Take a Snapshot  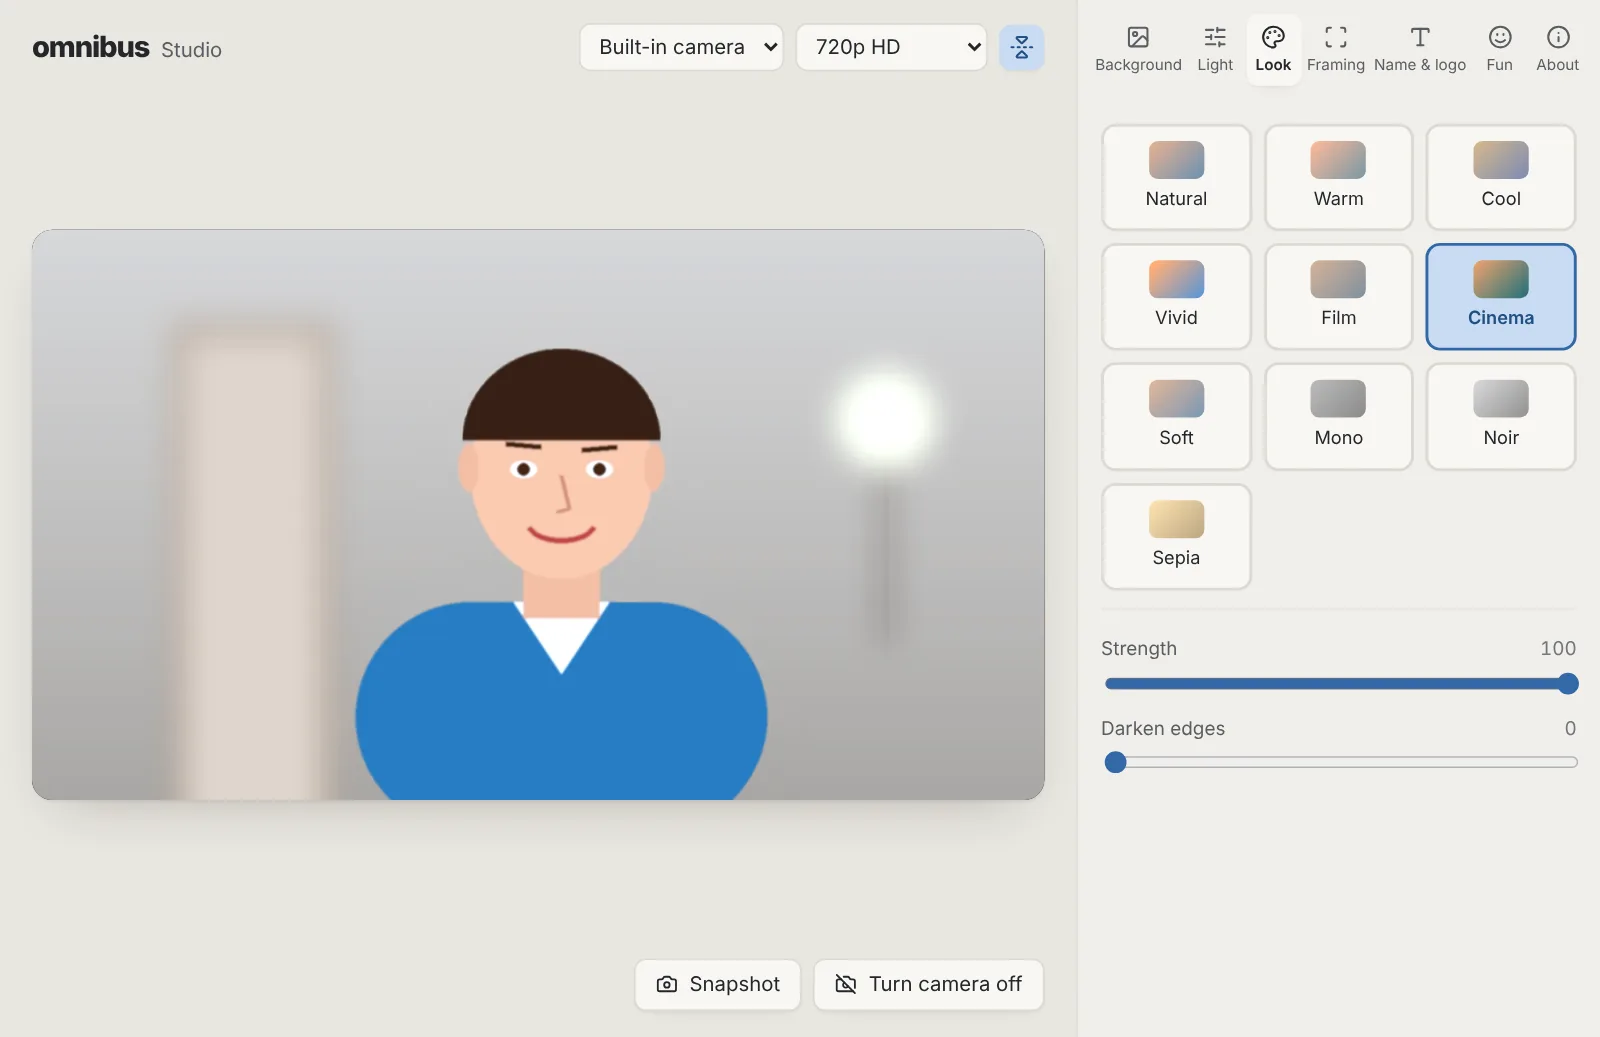718,985
